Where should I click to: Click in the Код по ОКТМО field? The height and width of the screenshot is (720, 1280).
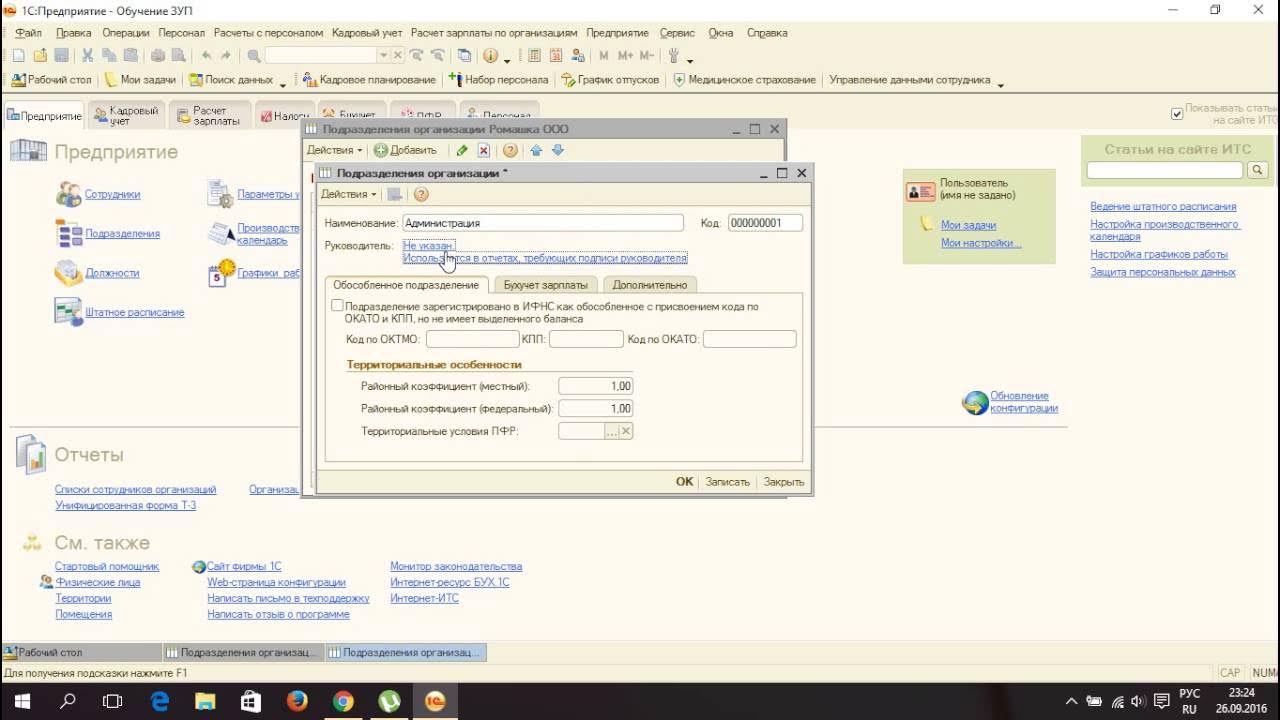coord(472,339)
